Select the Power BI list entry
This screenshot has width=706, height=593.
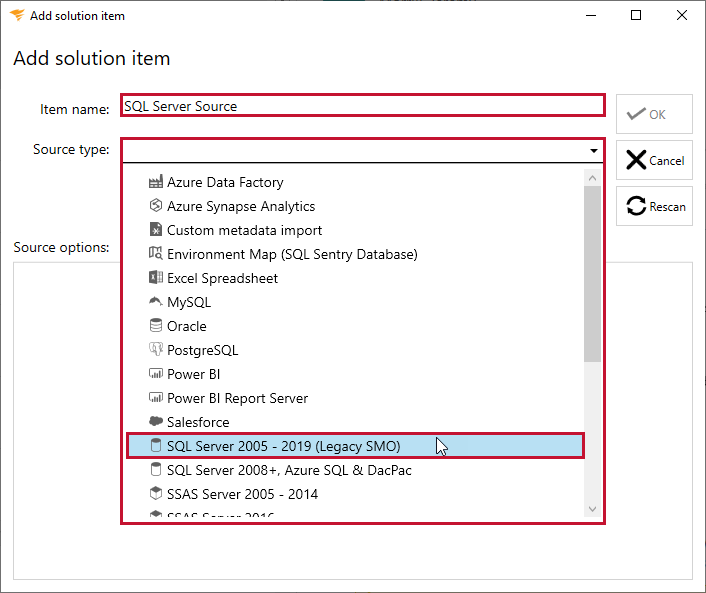[x=356, y=373]
